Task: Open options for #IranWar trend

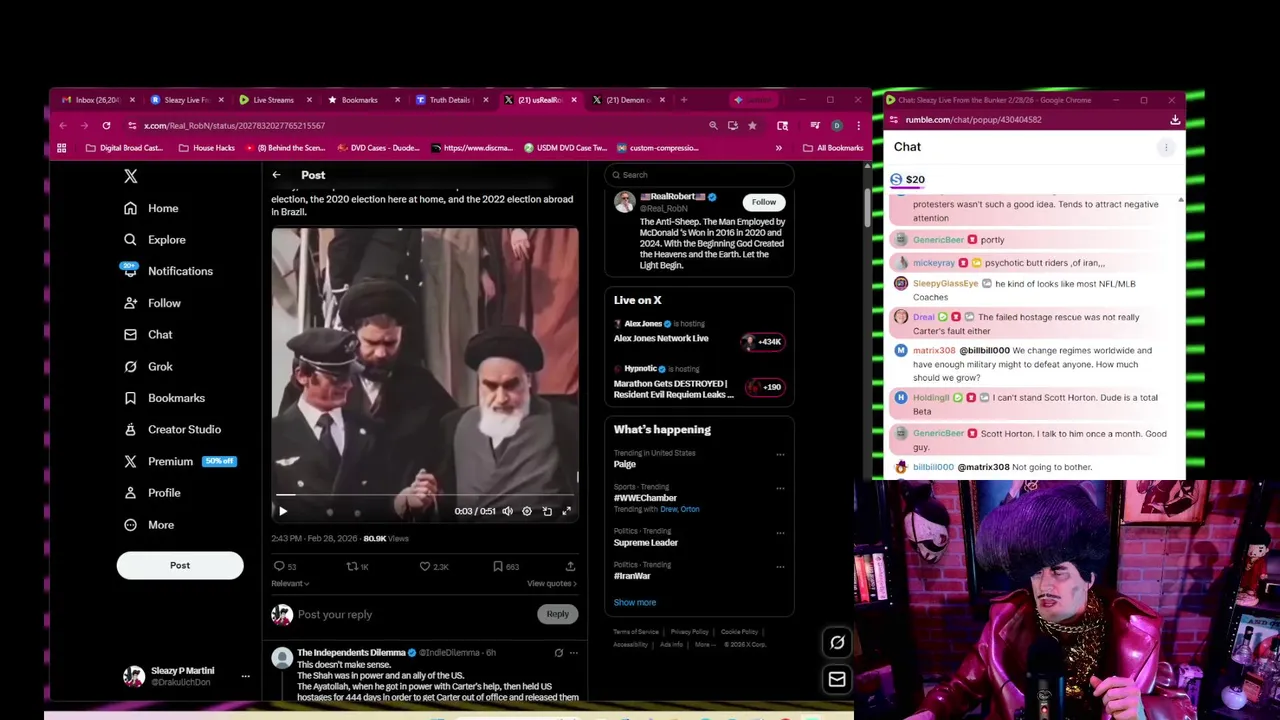Action: pyautogui.click(x=780, y=567)
